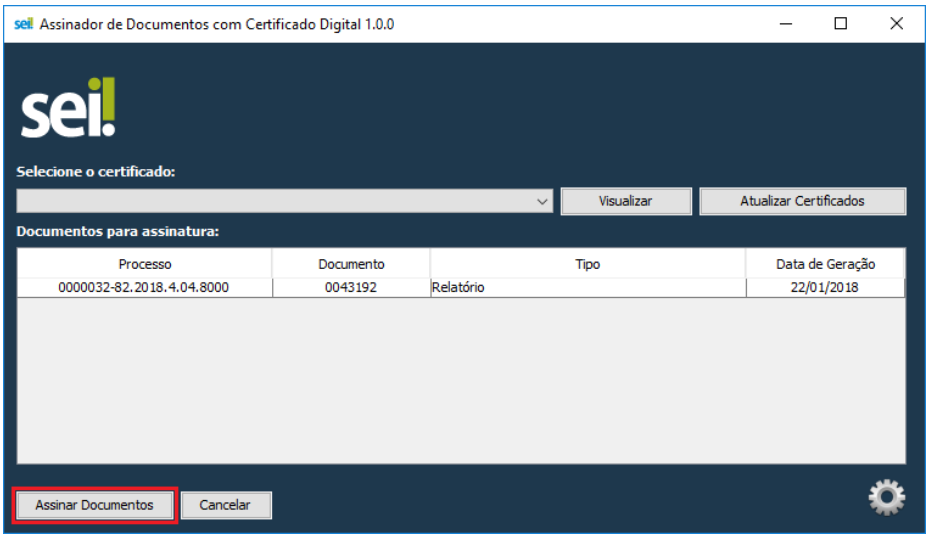
Task: Click the Cancelar button
Action: [x=225, y=505]
